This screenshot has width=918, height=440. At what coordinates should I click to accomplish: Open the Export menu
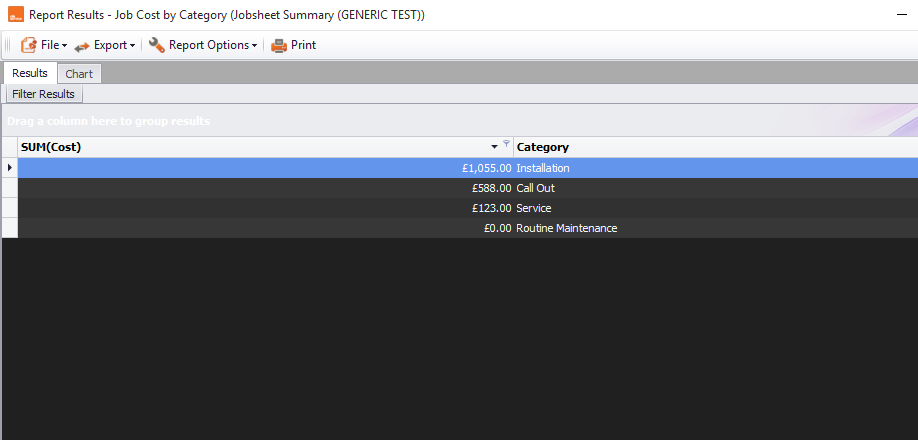(x=105, y=45)
